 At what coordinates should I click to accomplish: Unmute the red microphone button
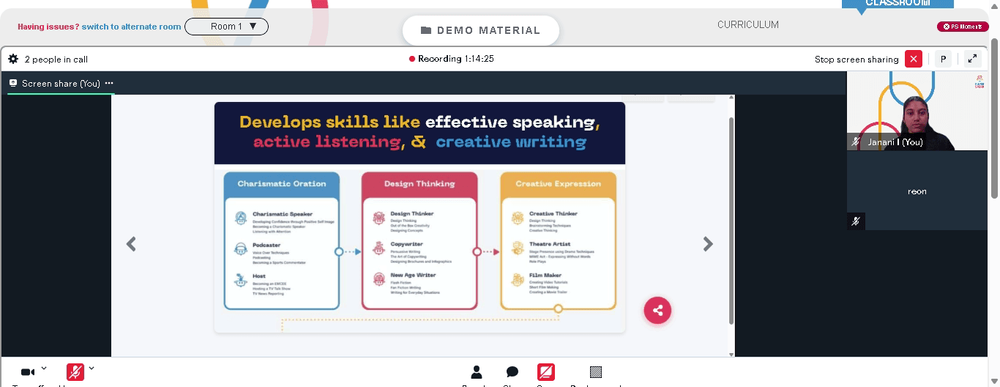click(75, 372)
